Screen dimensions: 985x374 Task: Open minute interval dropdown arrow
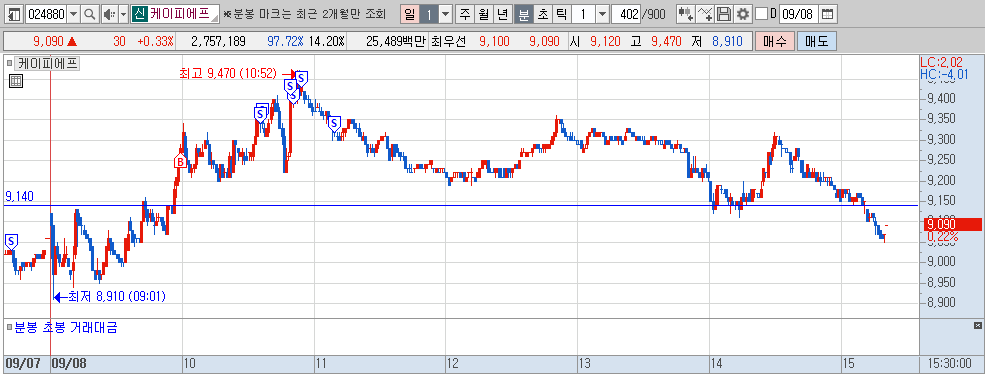coord(602,13)
